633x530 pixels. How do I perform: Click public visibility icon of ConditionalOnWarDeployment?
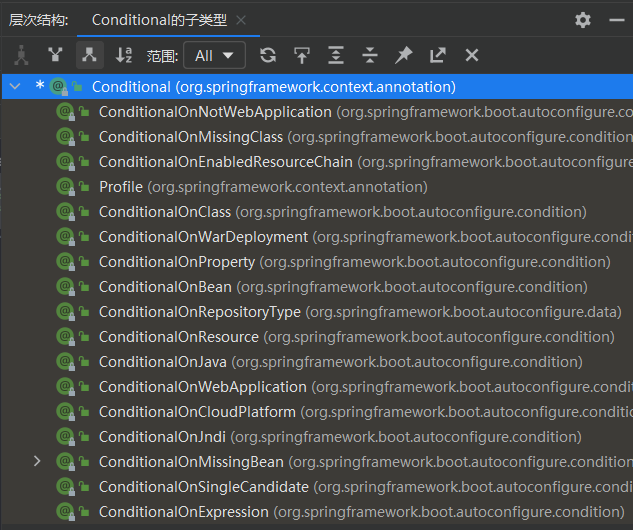coord(84,237)
